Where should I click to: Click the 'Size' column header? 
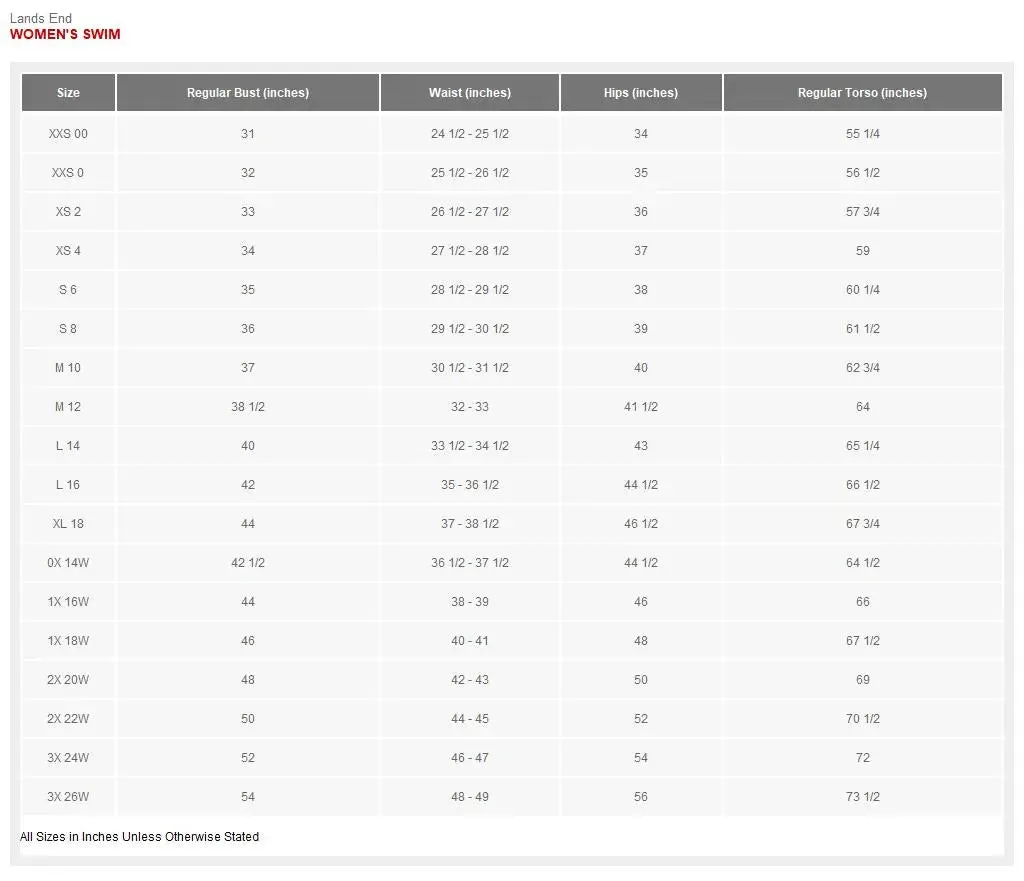(68, 93)
